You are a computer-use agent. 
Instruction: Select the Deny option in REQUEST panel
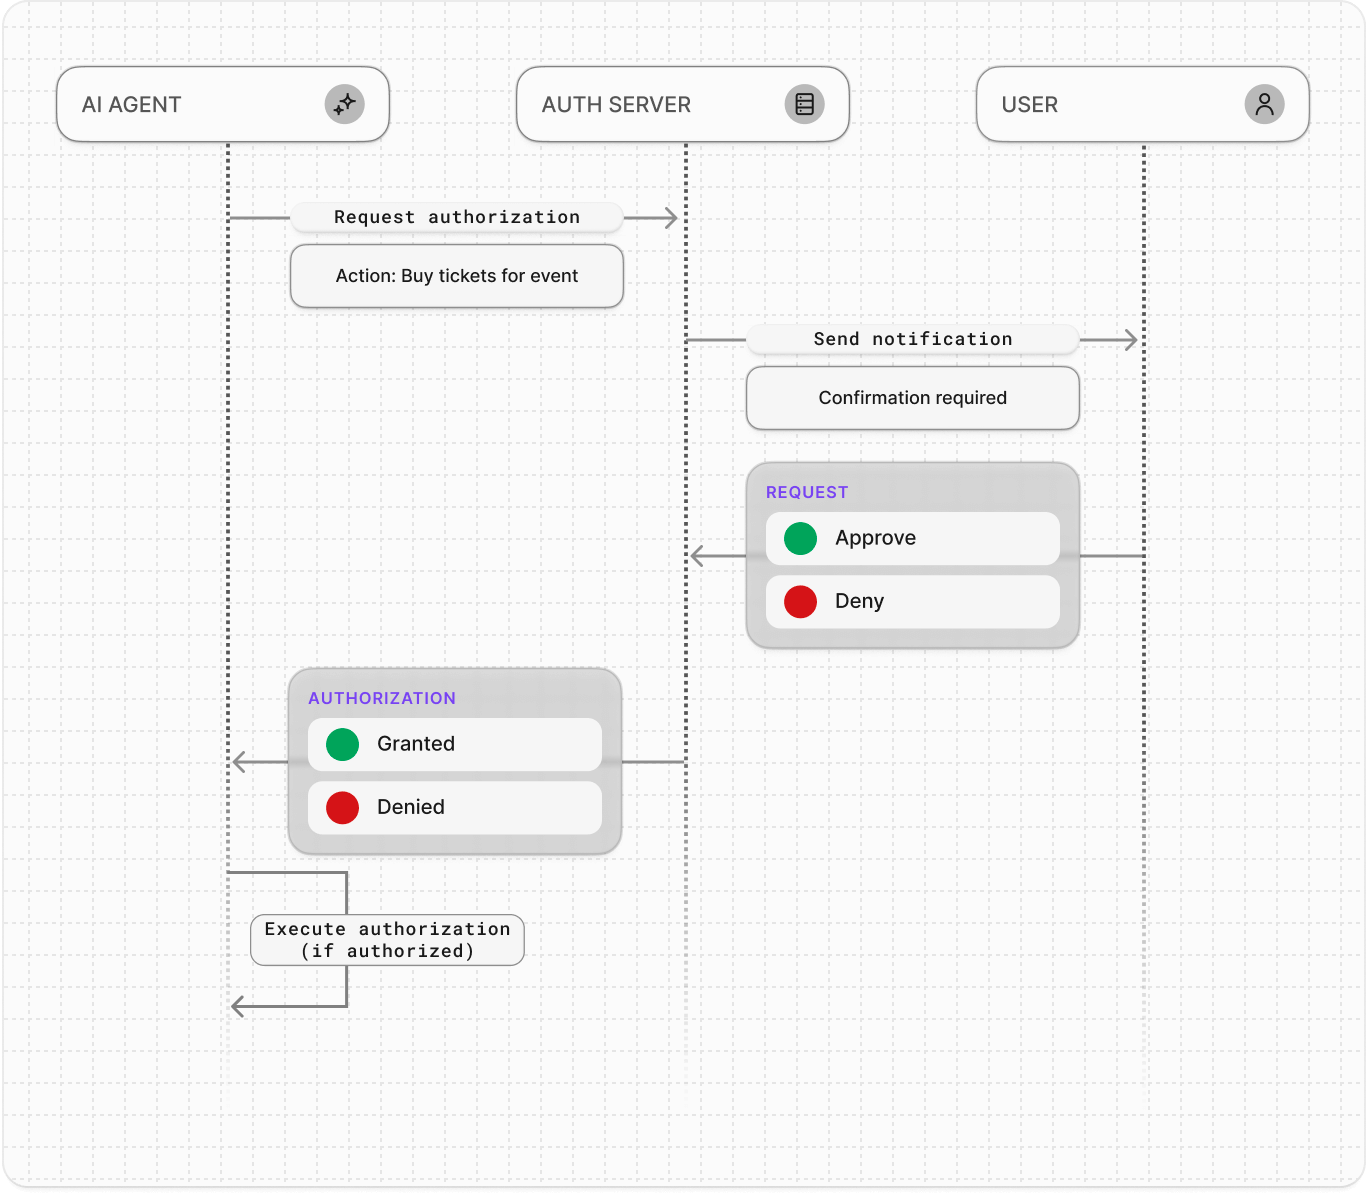911,601
